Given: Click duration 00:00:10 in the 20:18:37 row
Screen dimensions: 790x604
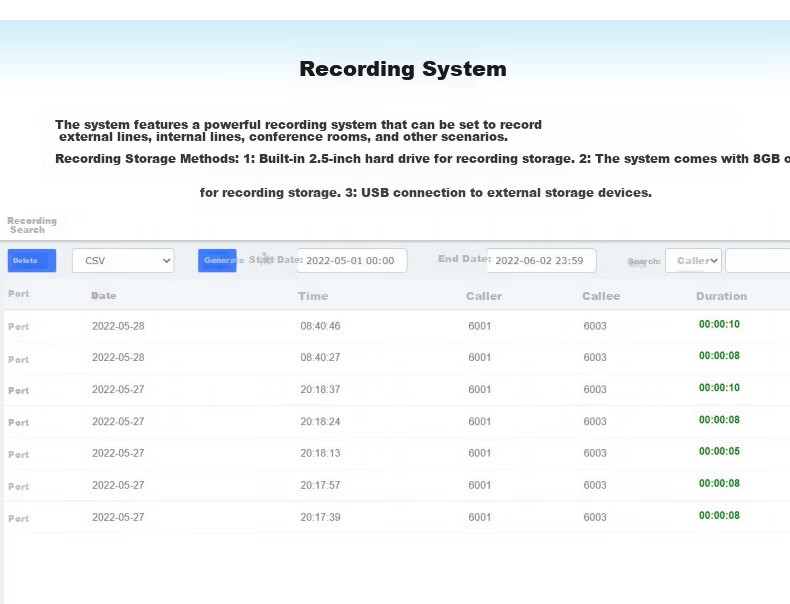Looking at the screenshot, I should click(x=719, y=387).
